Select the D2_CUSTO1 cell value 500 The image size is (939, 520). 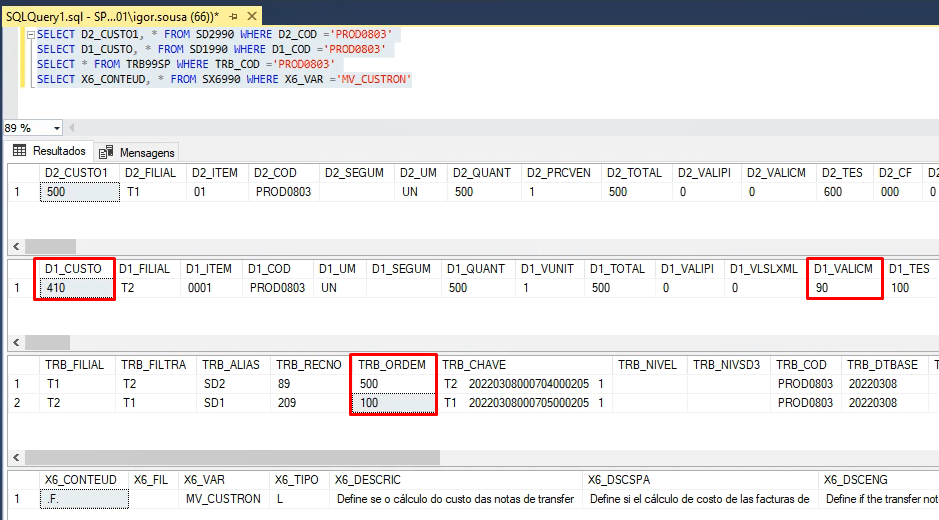(80, 192)
